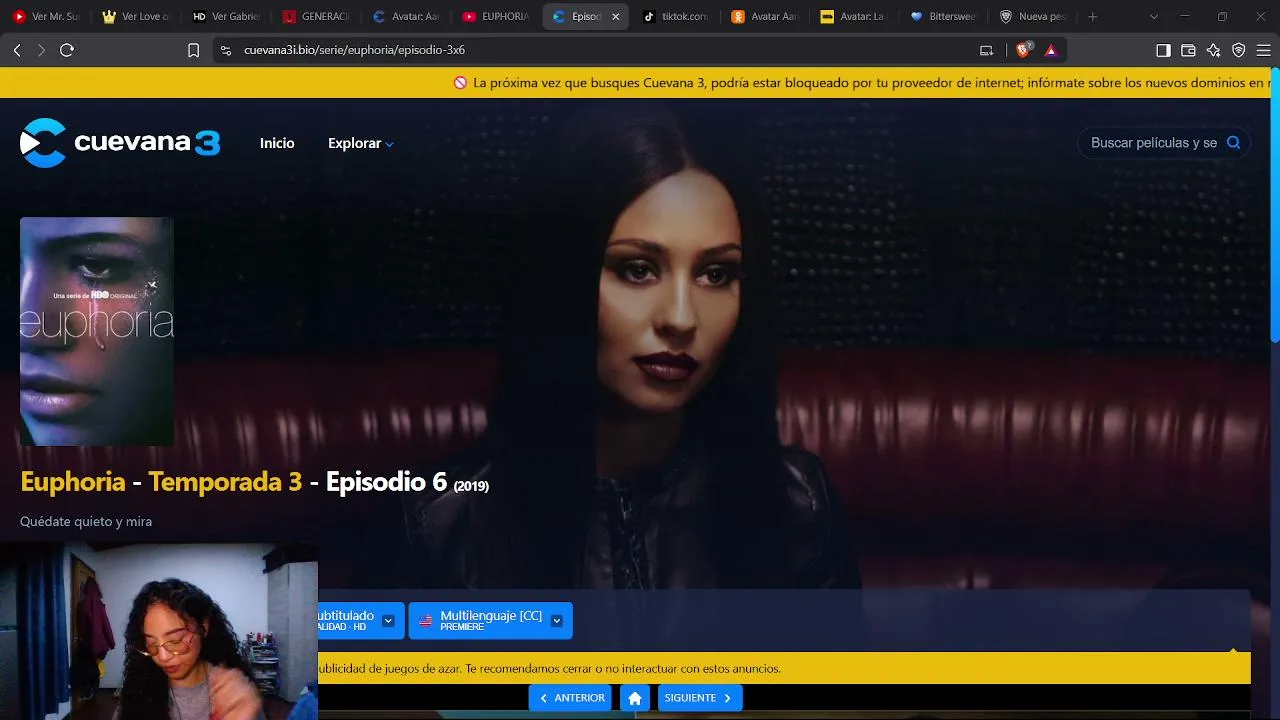This screenshot has width=1280, height=720.
Task: Open the Temporada 3 link
Action: pyautogui.click(x=225, y=482)
